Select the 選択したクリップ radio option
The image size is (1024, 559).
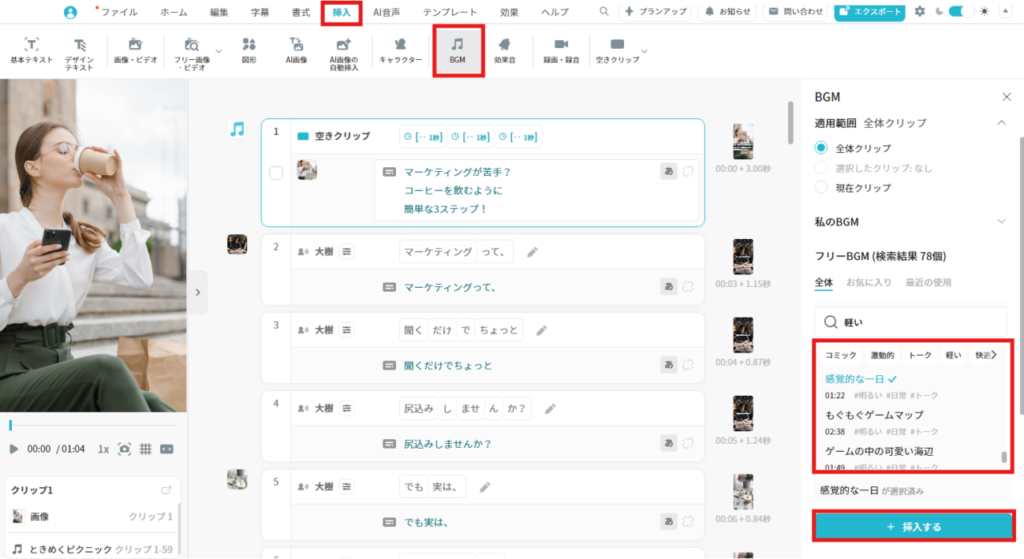pyautogui.click(x=821, y=168)
